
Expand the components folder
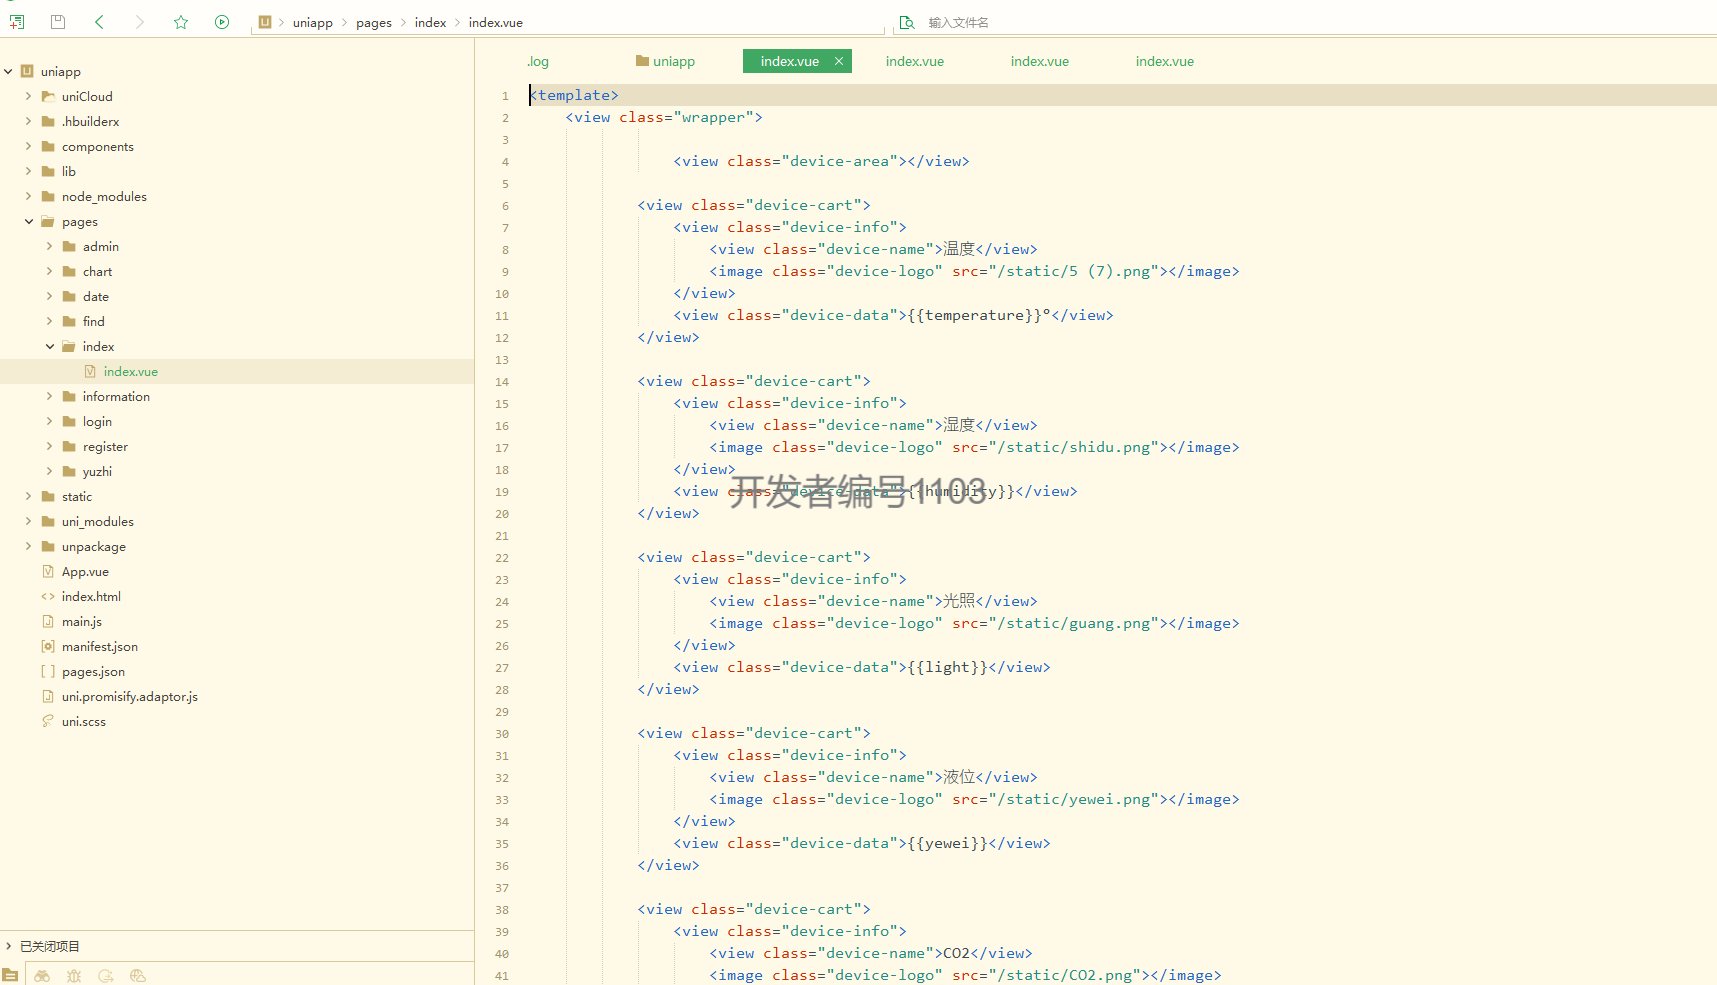pyautogui.click(x=28, y=147)
